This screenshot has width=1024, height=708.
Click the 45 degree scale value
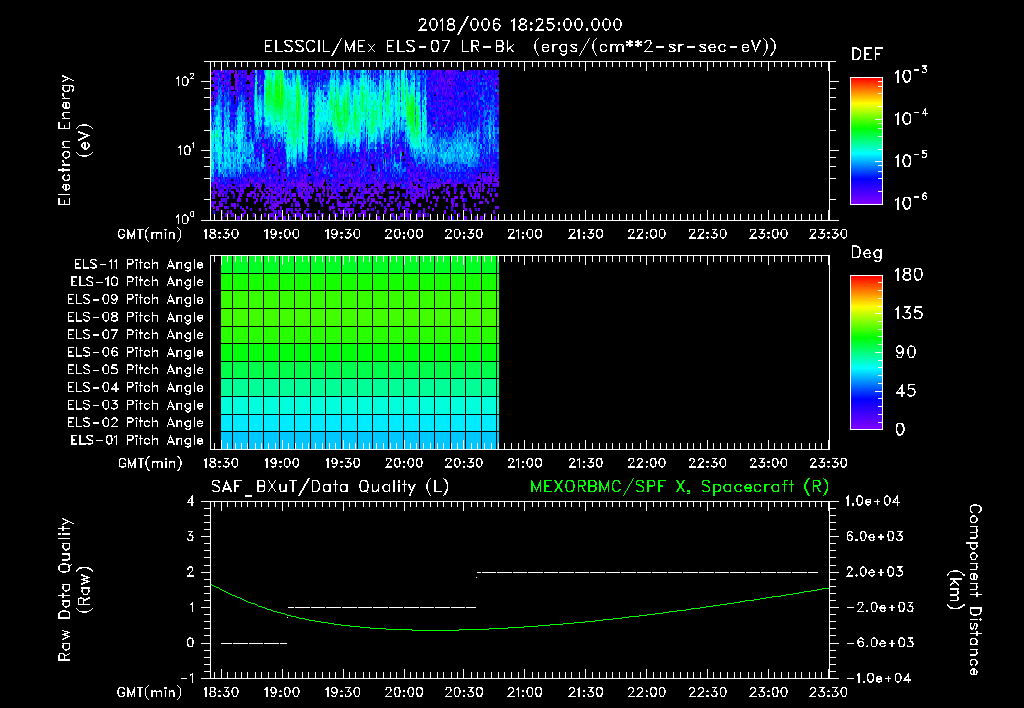pyautogui.click(x=906, y=391)
